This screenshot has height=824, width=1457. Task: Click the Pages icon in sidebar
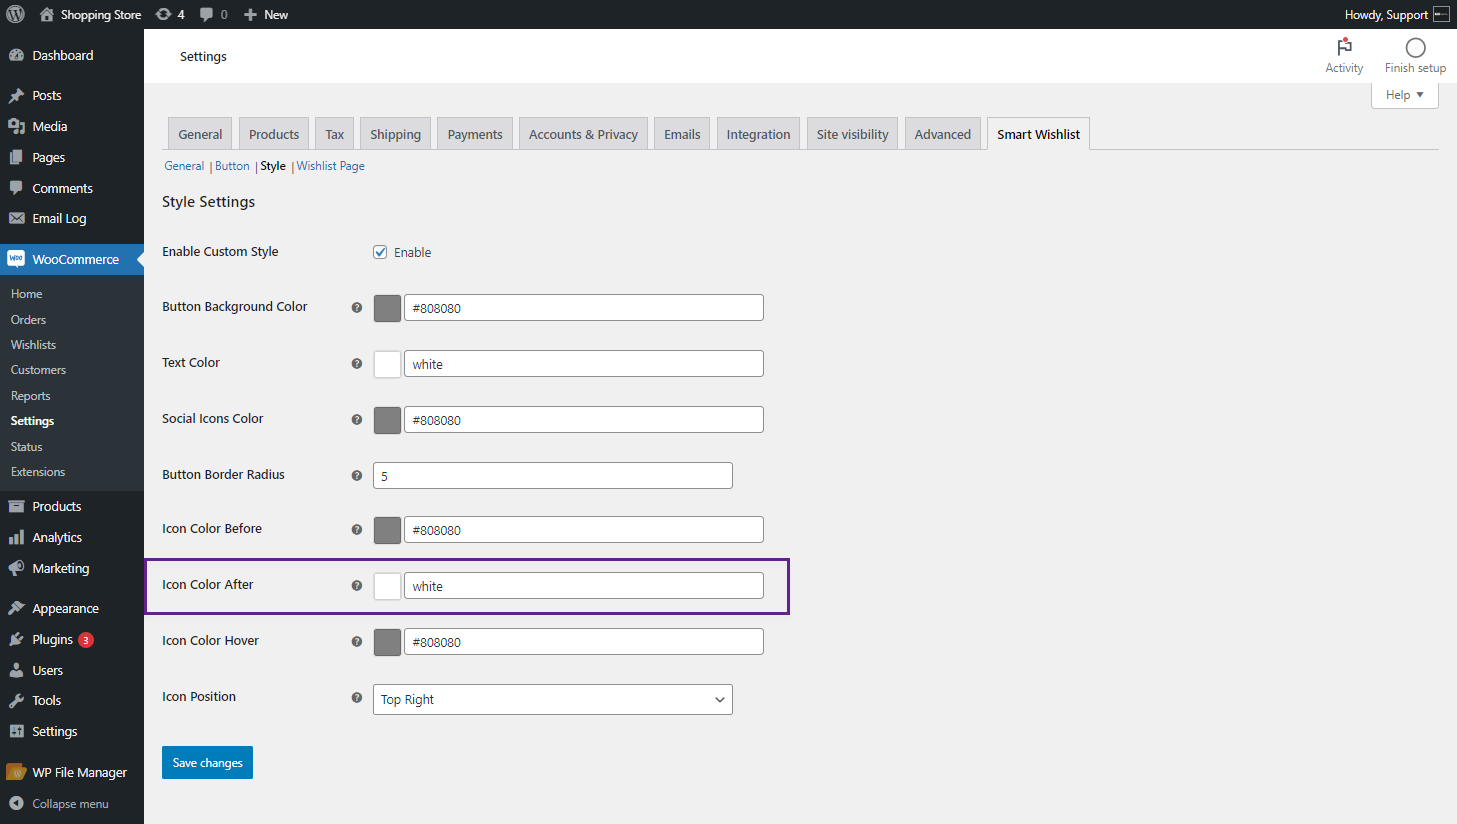click(x=16, y=157)
